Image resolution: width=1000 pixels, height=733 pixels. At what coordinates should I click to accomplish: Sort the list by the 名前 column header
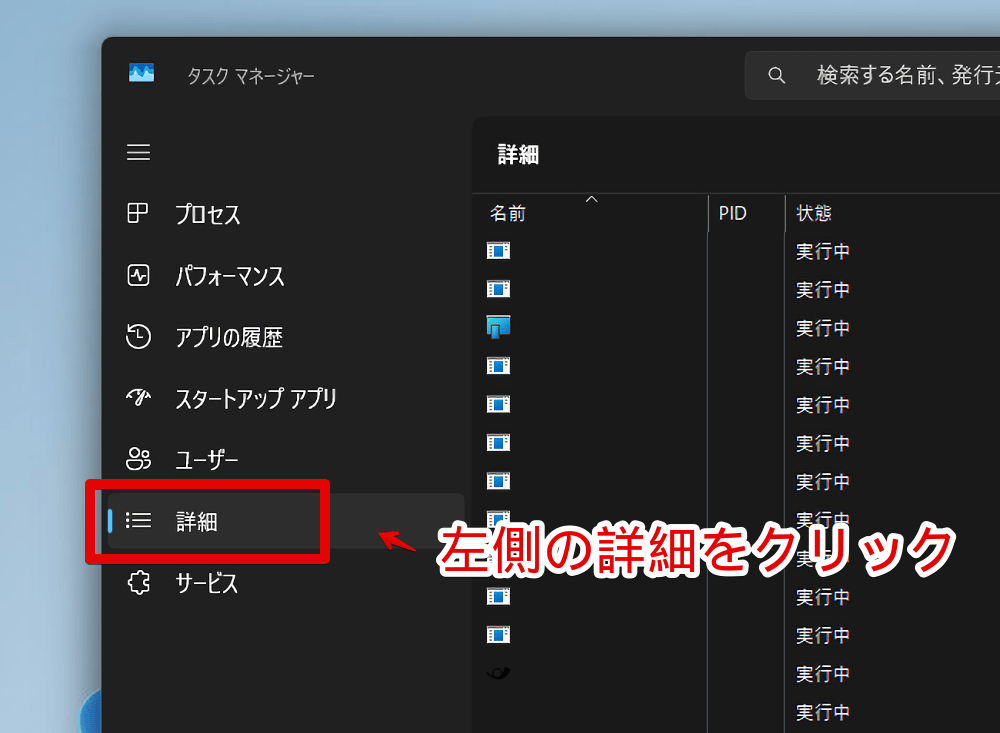coord(508,214)
